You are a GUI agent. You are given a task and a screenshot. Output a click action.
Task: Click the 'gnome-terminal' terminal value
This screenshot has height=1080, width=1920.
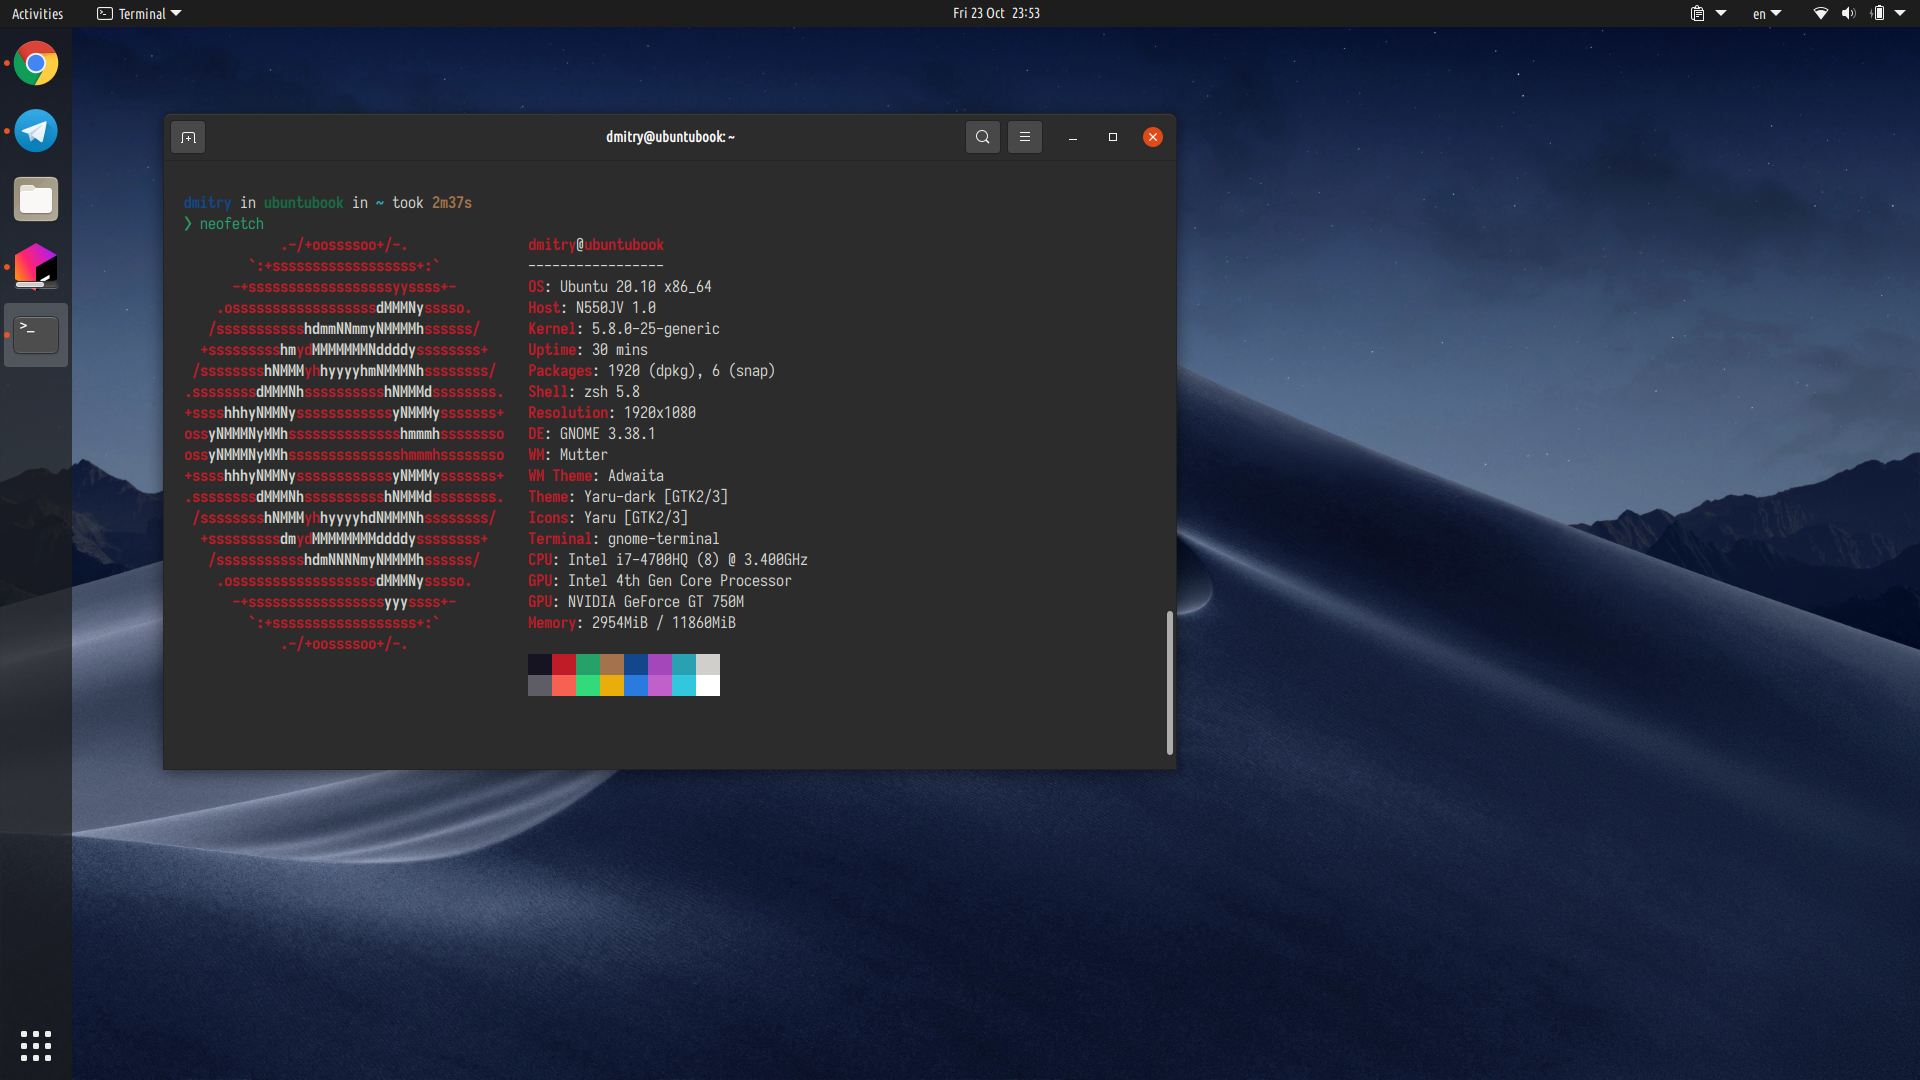click(x=664, y=539)
